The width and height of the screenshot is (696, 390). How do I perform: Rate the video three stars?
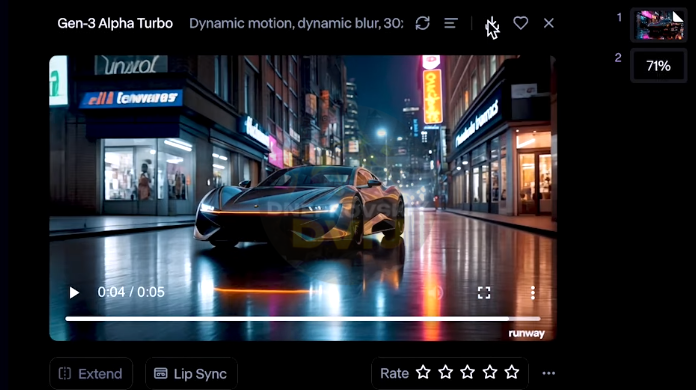click(467, 372)
